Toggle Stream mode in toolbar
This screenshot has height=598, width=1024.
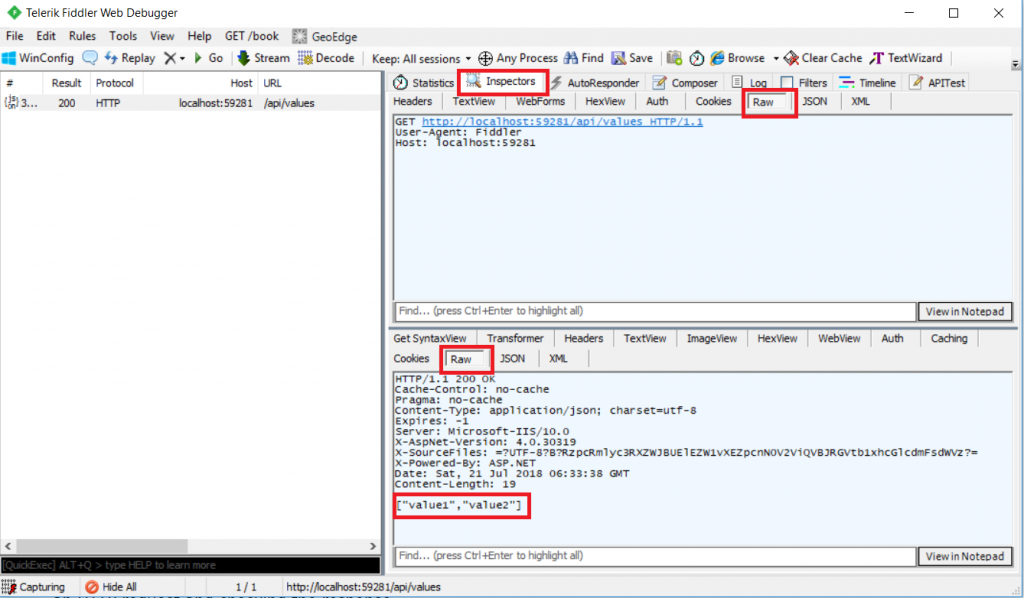point(264,58)
